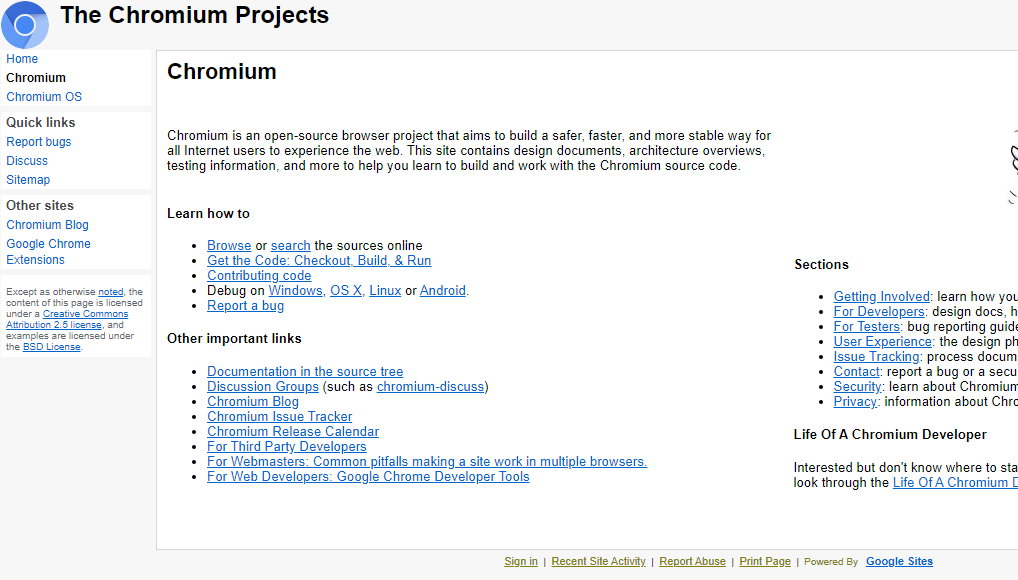Open the Home sidebar link
This screenshot has width=1018, height=580.
click(x=22, y=58)
